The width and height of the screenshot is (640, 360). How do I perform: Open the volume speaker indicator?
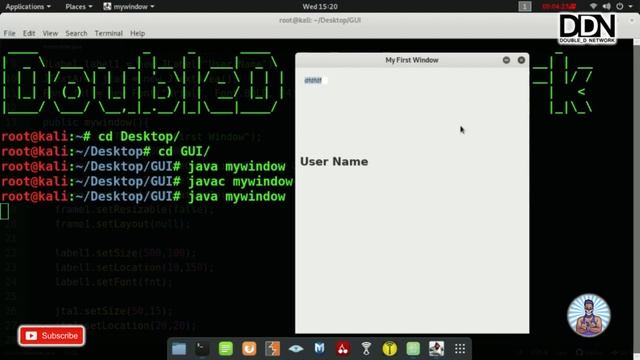[x=607, y=6]
